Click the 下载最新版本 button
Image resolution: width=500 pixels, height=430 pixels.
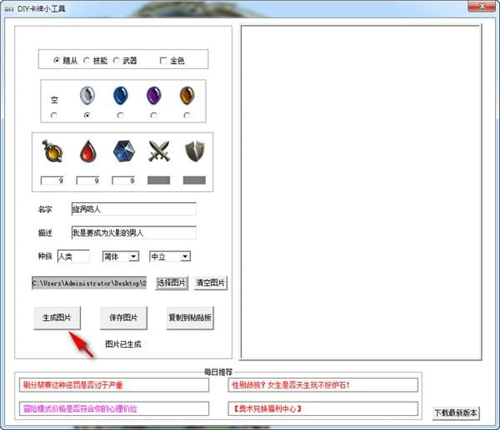coord(456,413)
